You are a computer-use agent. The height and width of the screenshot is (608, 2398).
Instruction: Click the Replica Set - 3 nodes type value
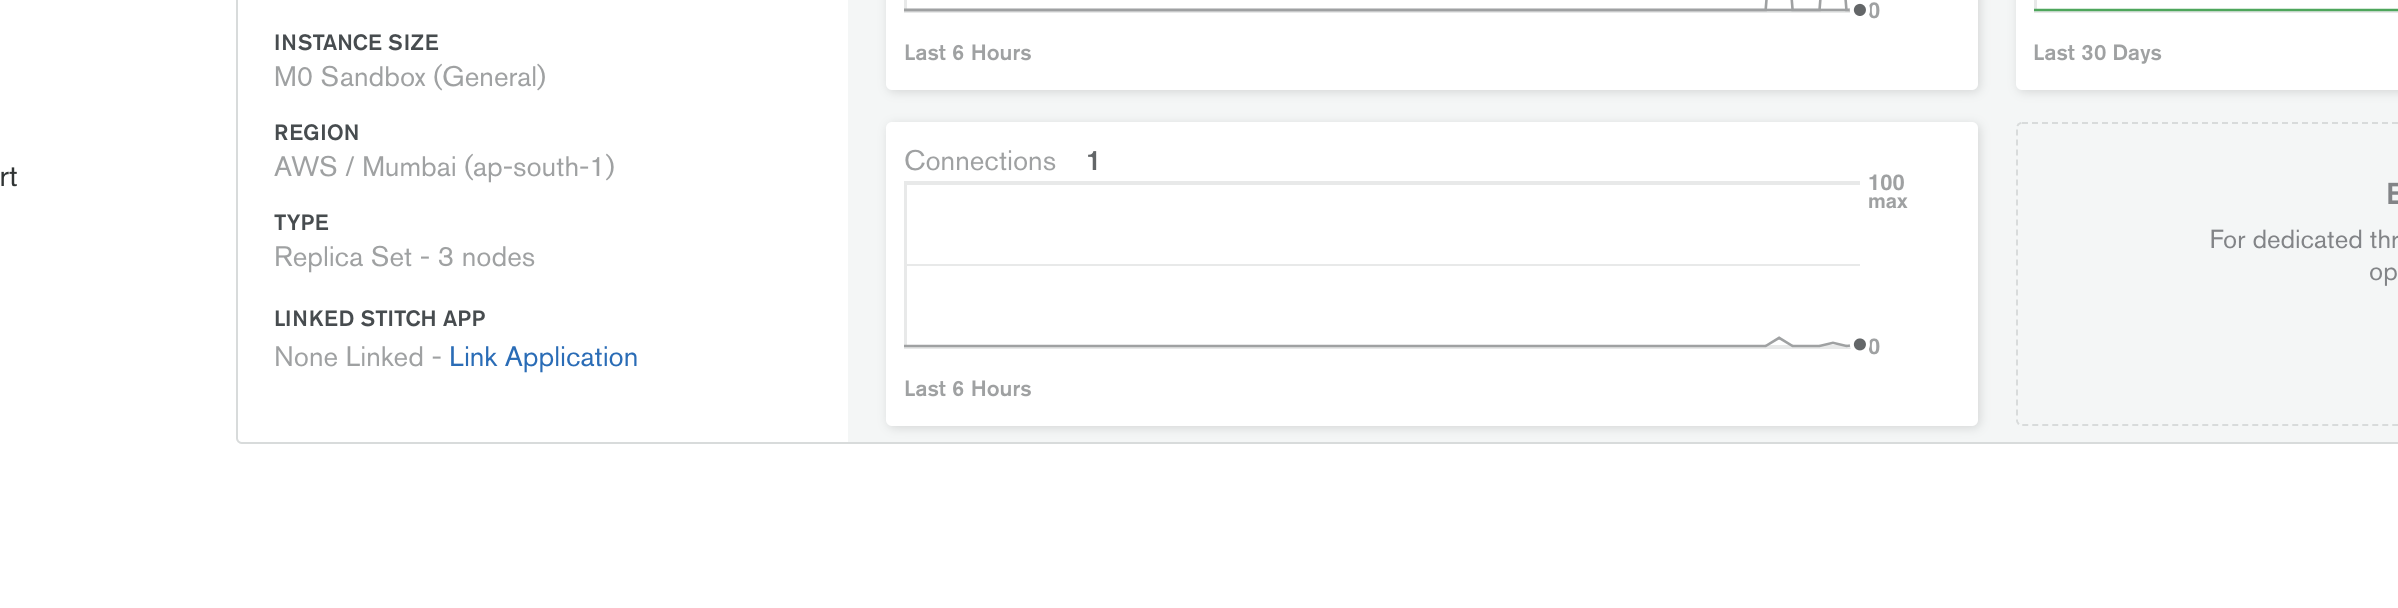tap(405, 257)
